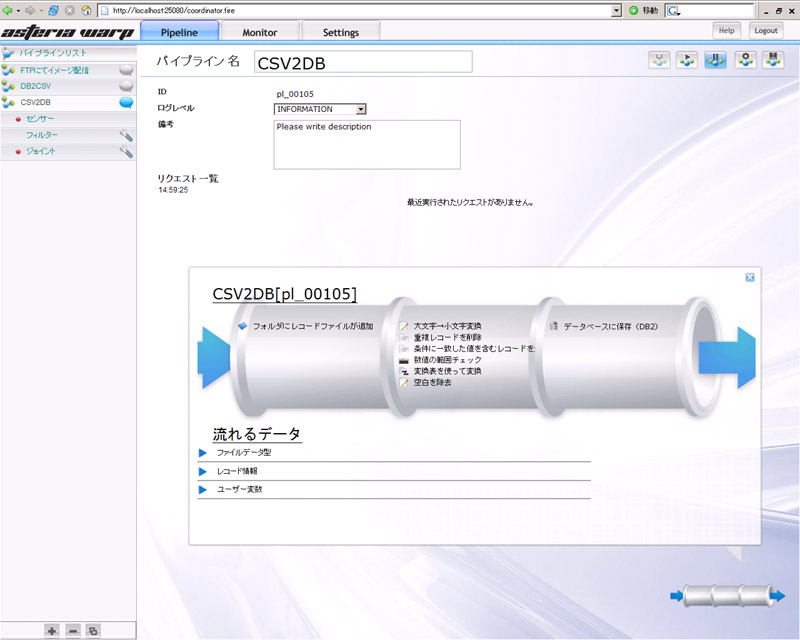800x640 pixels.
Task: Click the 大文字→小文字変換 filter entry
Action: coord(447,326)
